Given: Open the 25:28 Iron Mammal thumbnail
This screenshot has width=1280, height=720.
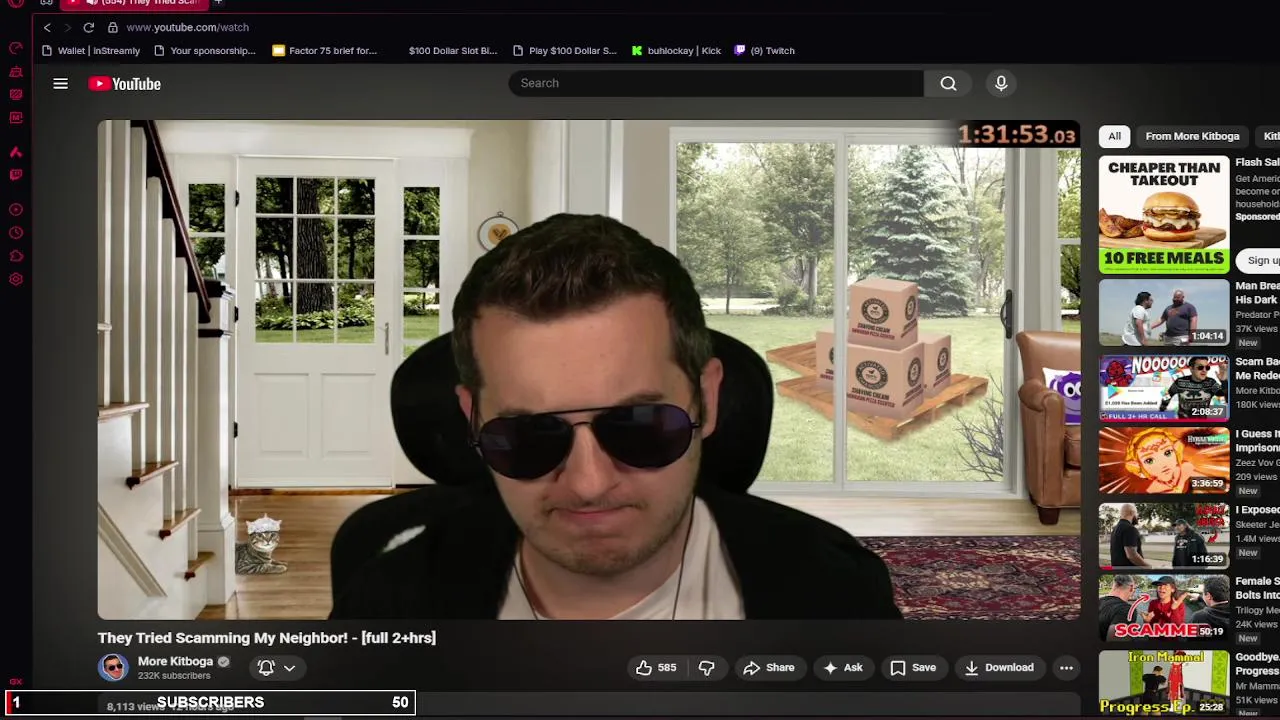Looking at the screenshot, I should 1164,683.
